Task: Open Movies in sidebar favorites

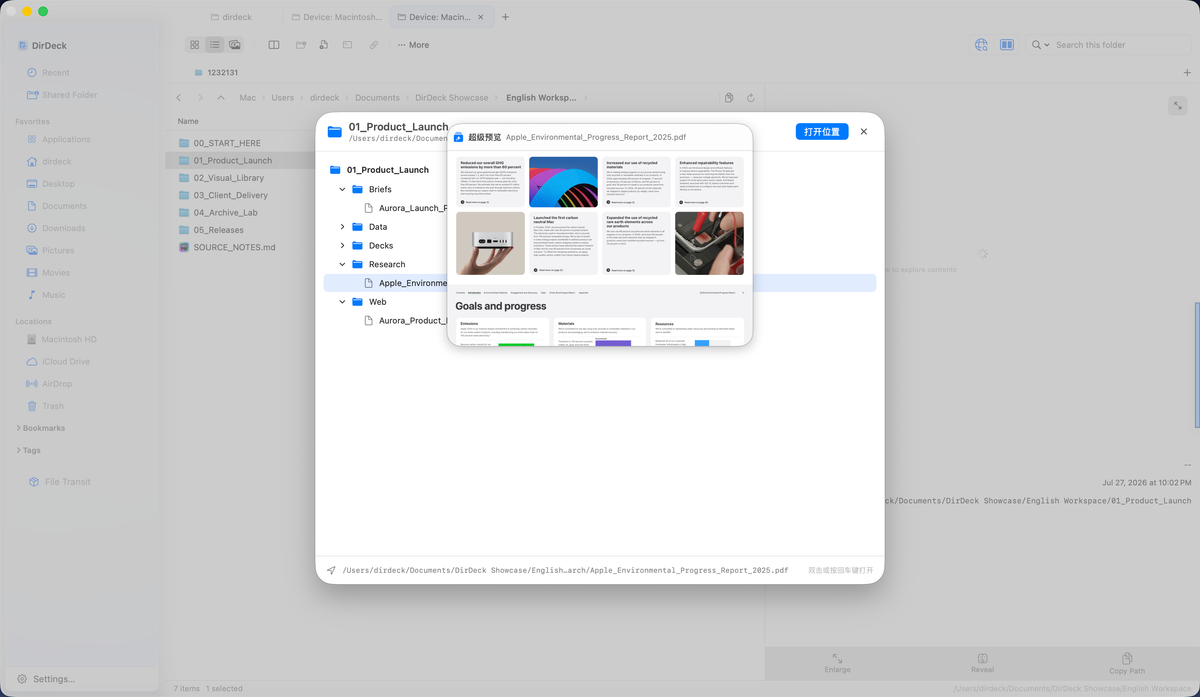Action: 56,272
